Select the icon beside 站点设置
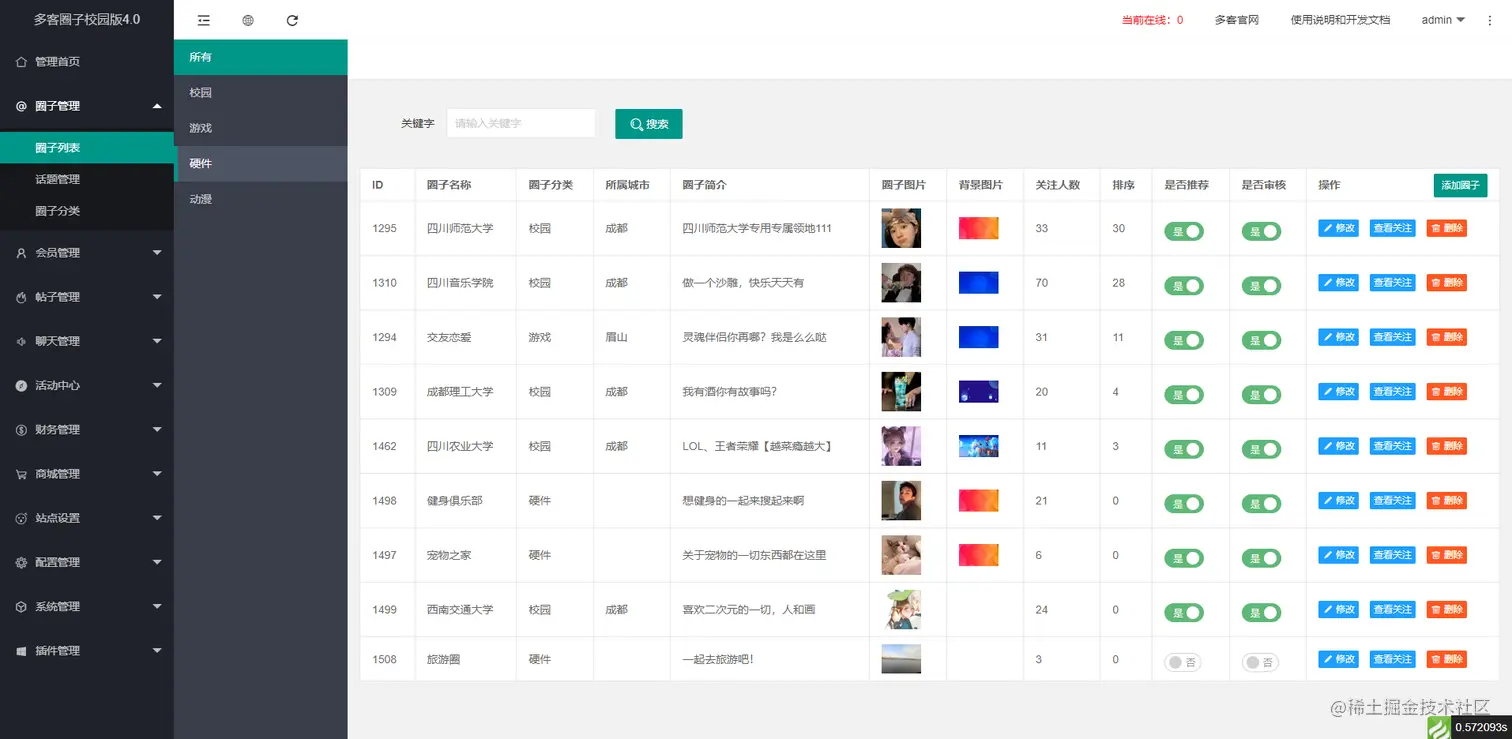This screenshot has height=739, width=1512. pos(21,518)
